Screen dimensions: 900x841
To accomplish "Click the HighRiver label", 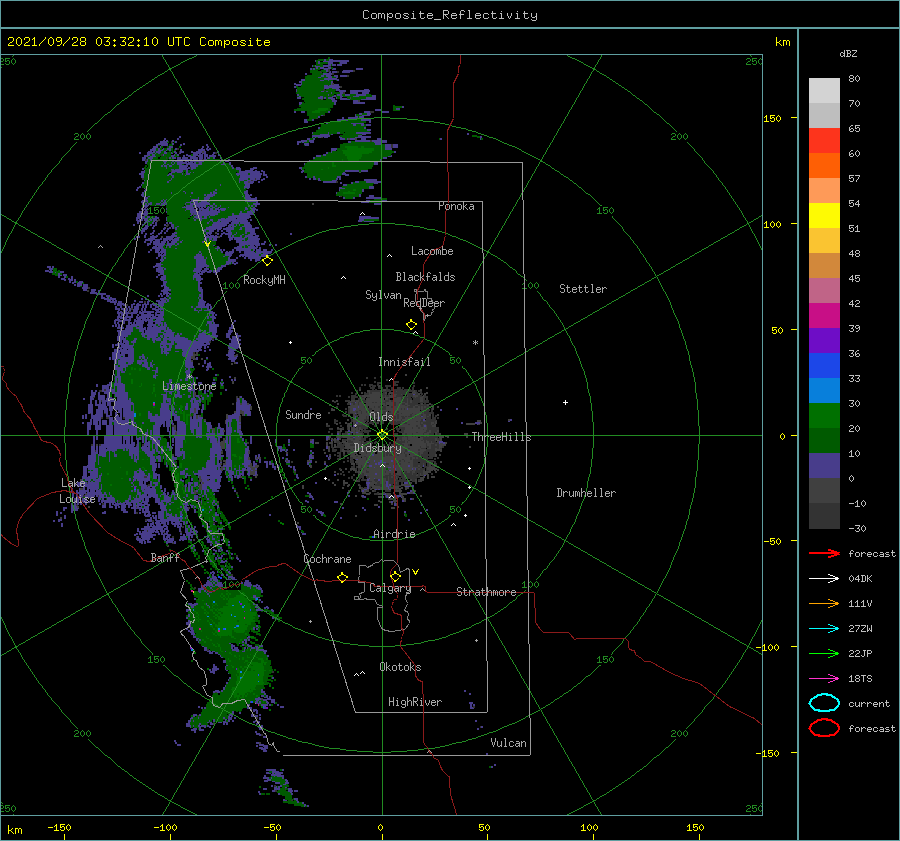I will click(415, 702).
